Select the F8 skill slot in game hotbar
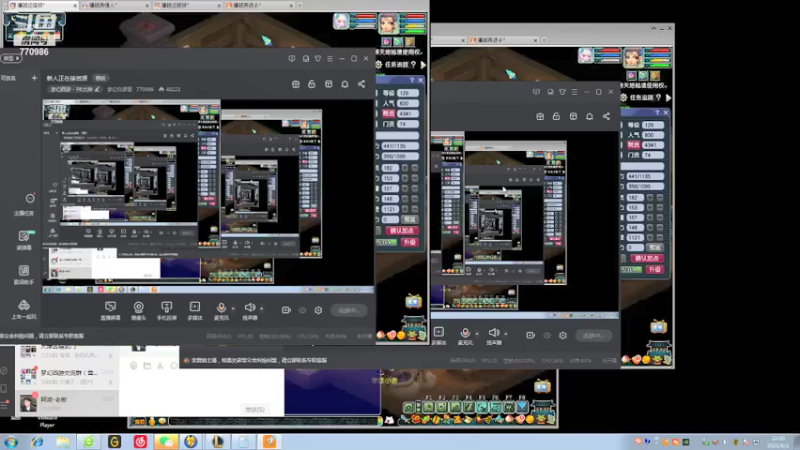800x450 pixels. tap(522, 407)
